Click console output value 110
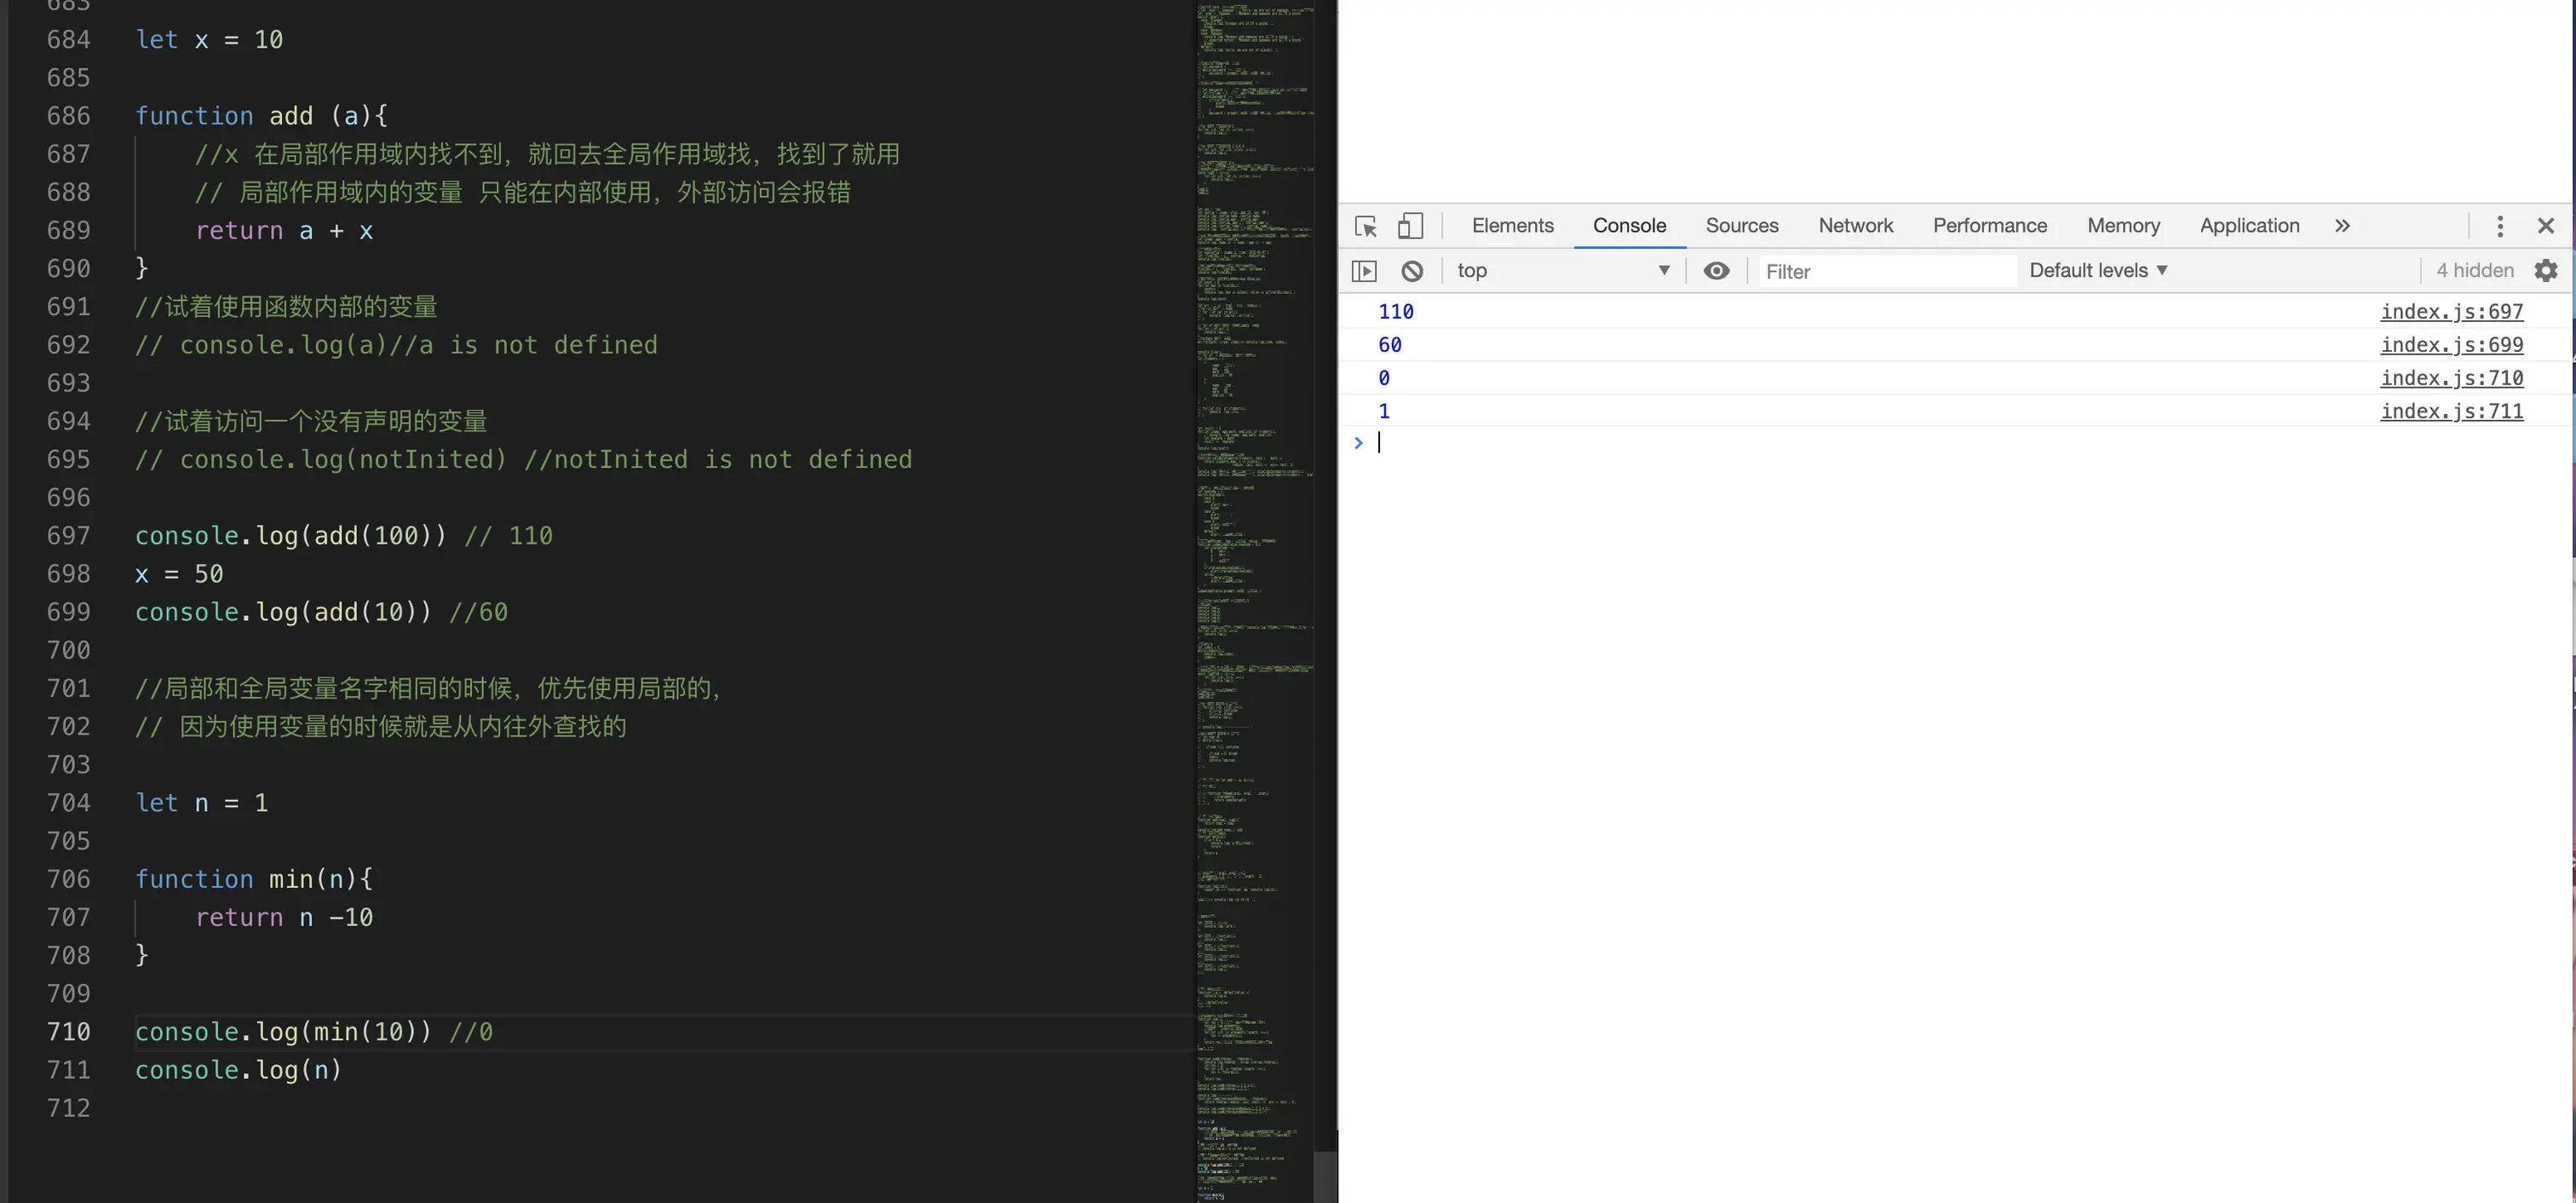Screen dimensions: 2576x1203 click(1395, 312)
